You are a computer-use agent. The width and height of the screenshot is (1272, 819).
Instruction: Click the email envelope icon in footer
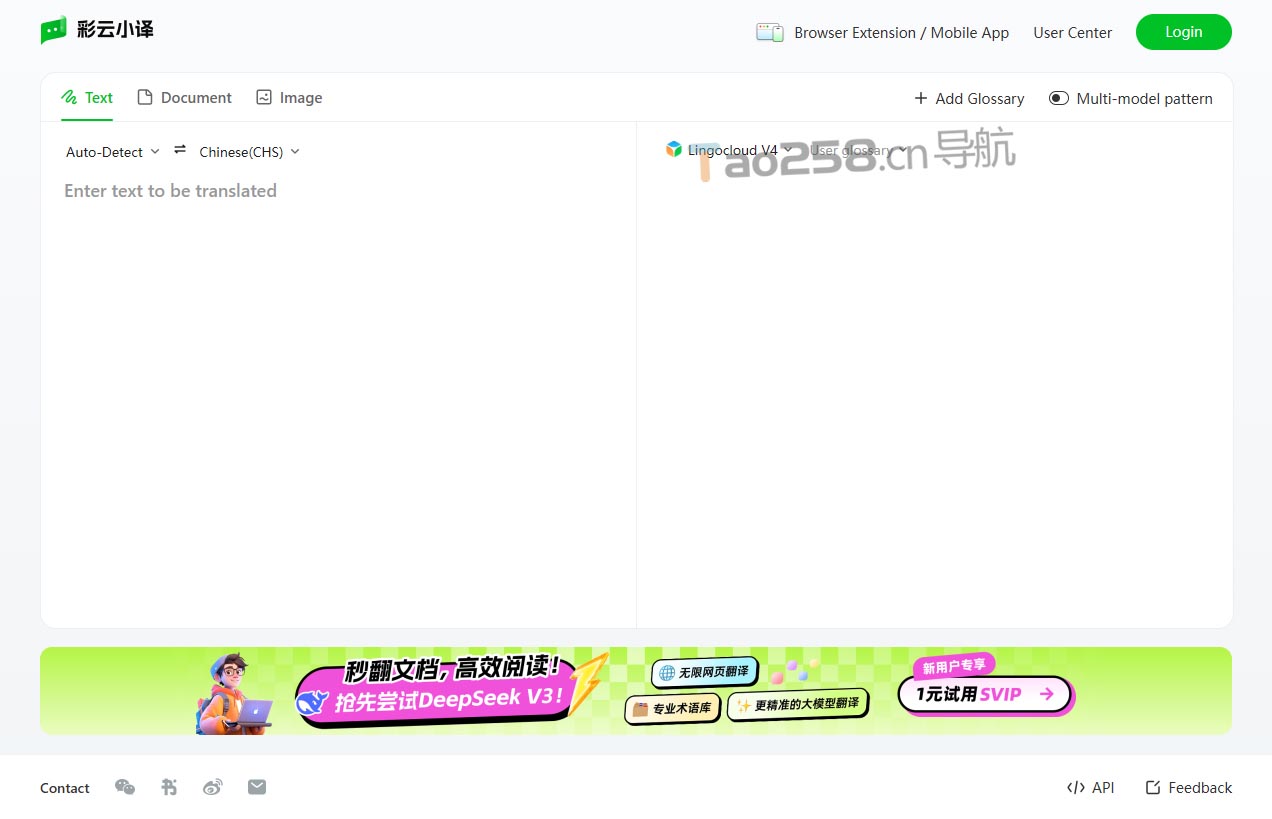click(x=257, y=787)
